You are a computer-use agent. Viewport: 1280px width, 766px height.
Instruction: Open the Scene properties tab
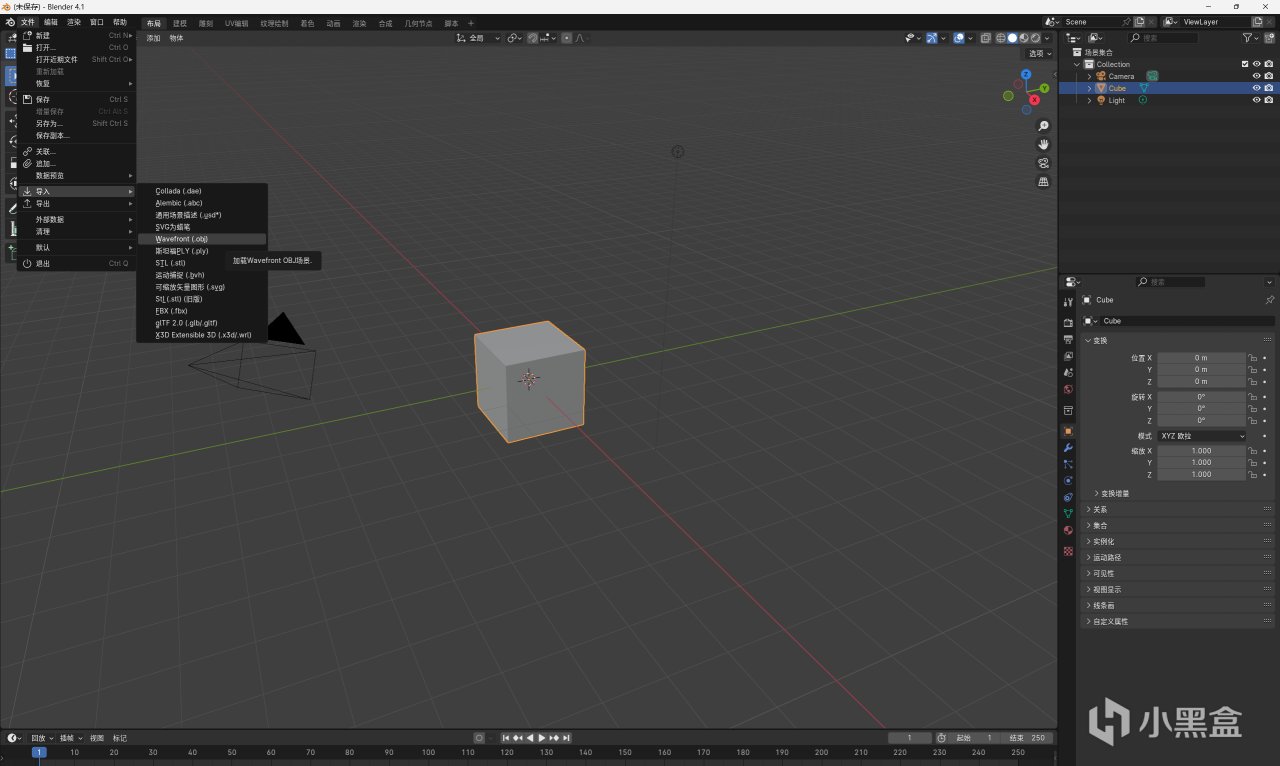1068,373
